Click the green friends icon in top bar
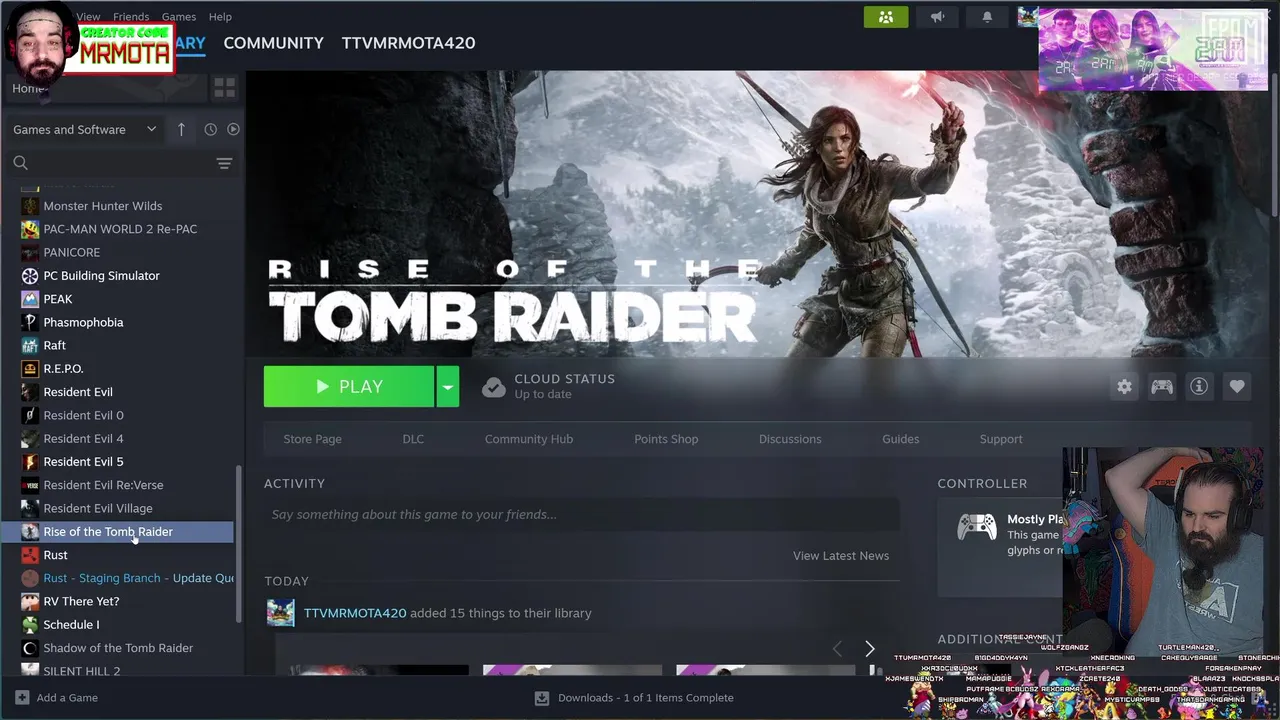 (x=886, y=17)
